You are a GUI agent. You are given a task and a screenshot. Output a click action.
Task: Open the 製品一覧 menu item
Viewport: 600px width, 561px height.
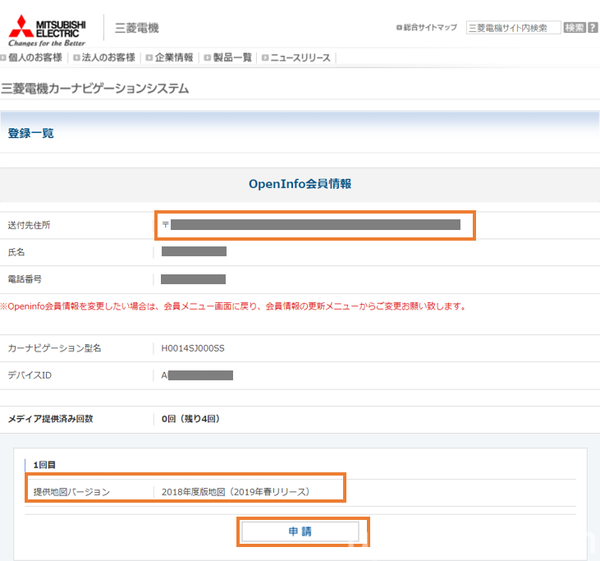click(x=232, y=58)
